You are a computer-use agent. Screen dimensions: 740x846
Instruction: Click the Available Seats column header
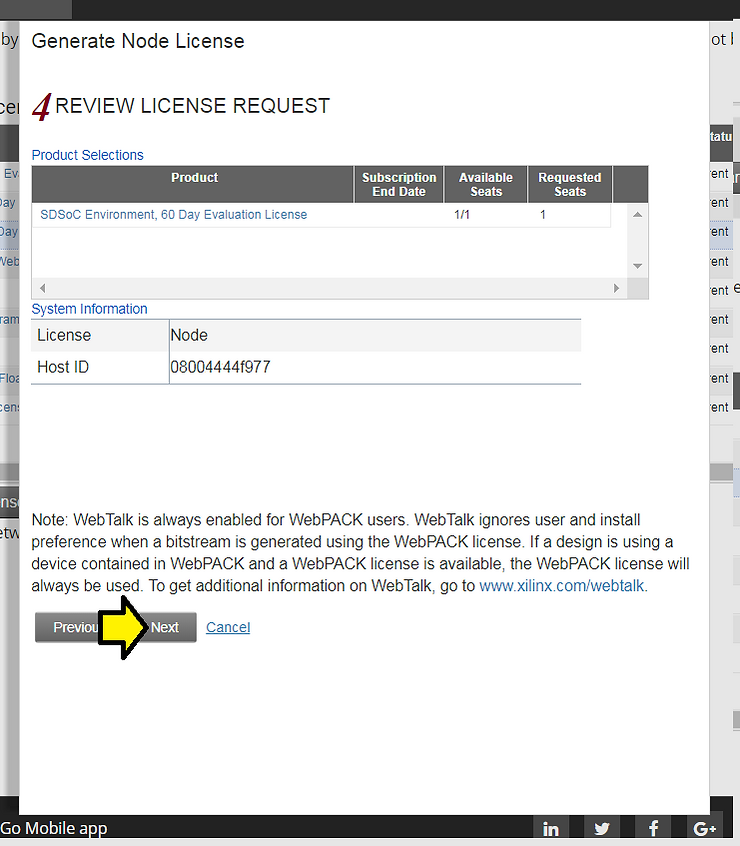pyautogui.click(x=485, y=184)
